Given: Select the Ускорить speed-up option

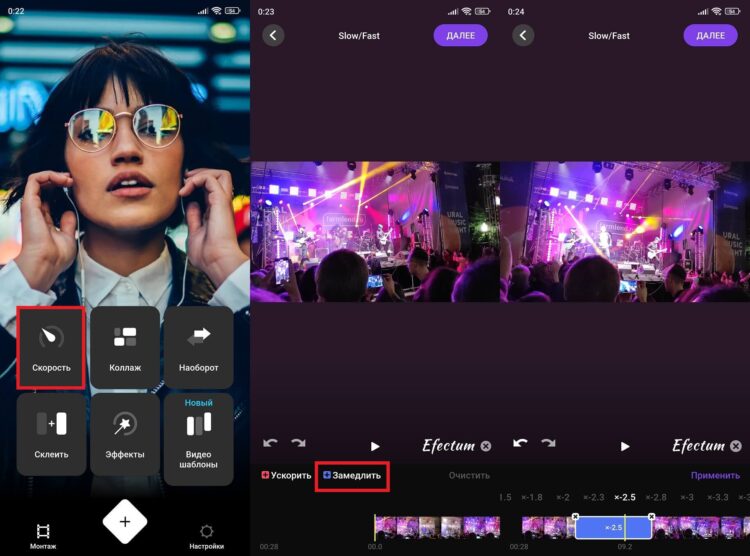Looking at the screenshot, I should (286, 476).
